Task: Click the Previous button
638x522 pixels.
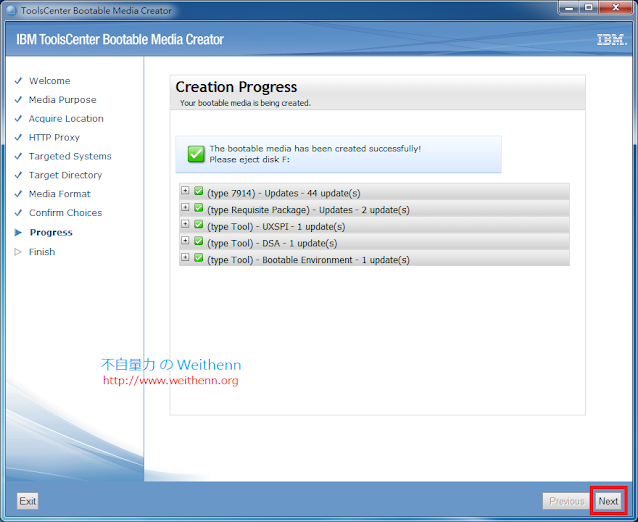Action: [566, 501]
